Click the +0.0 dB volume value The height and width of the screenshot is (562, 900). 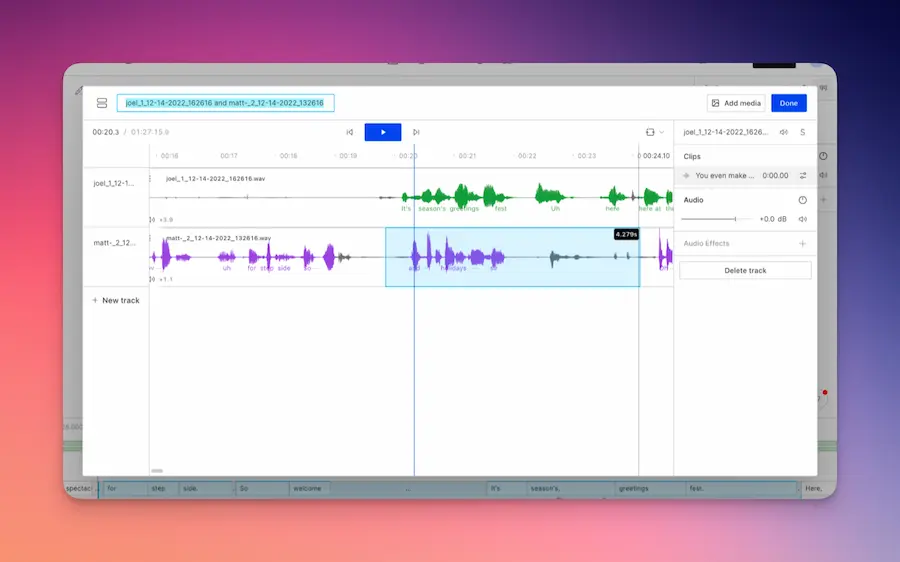coord(773,219)
